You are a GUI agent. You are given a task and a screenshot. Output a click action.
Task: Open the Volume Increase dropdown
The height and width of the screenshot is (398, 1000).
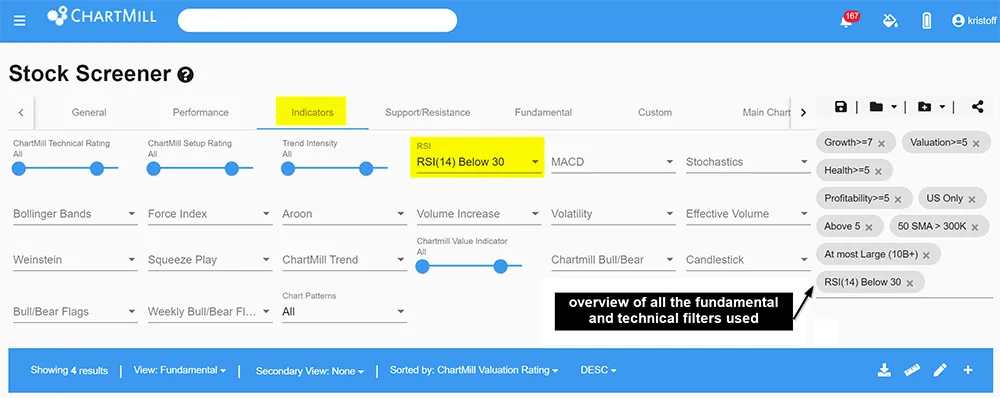click(478, 214)
